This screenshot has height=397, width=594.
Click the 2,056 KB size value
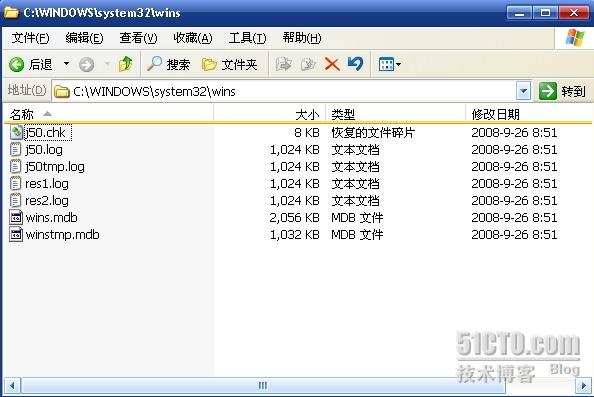click(295, 217)
